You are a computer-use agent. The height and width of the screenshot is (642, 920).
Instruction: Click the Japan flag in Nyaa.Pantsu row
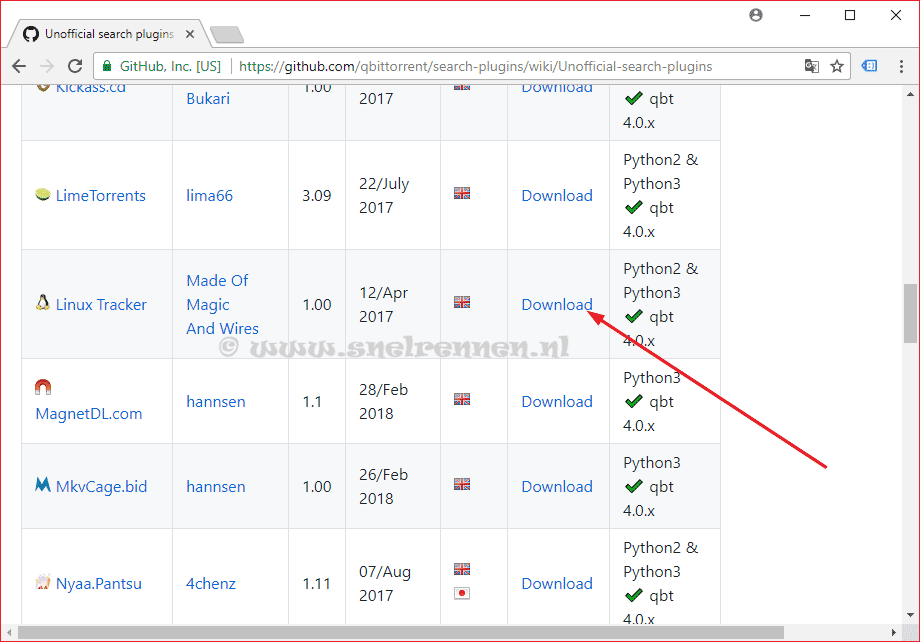(x=462, y=593)
